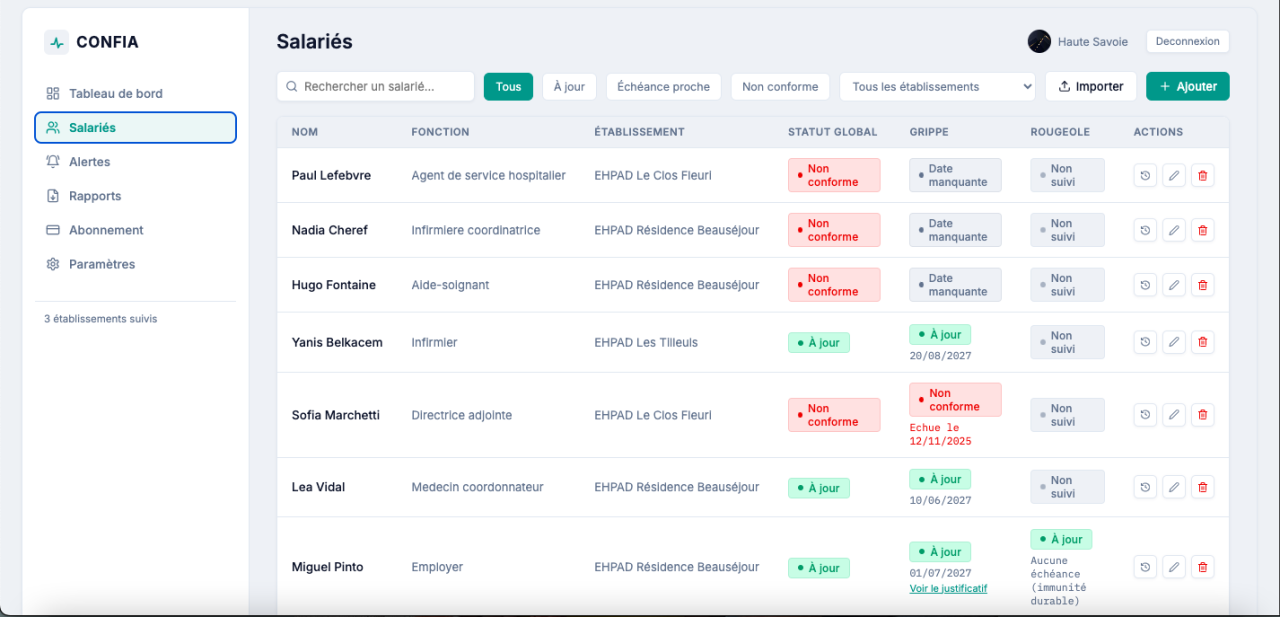
Task: Open history for Lea Vidal
Action: tap(1145, 487)
